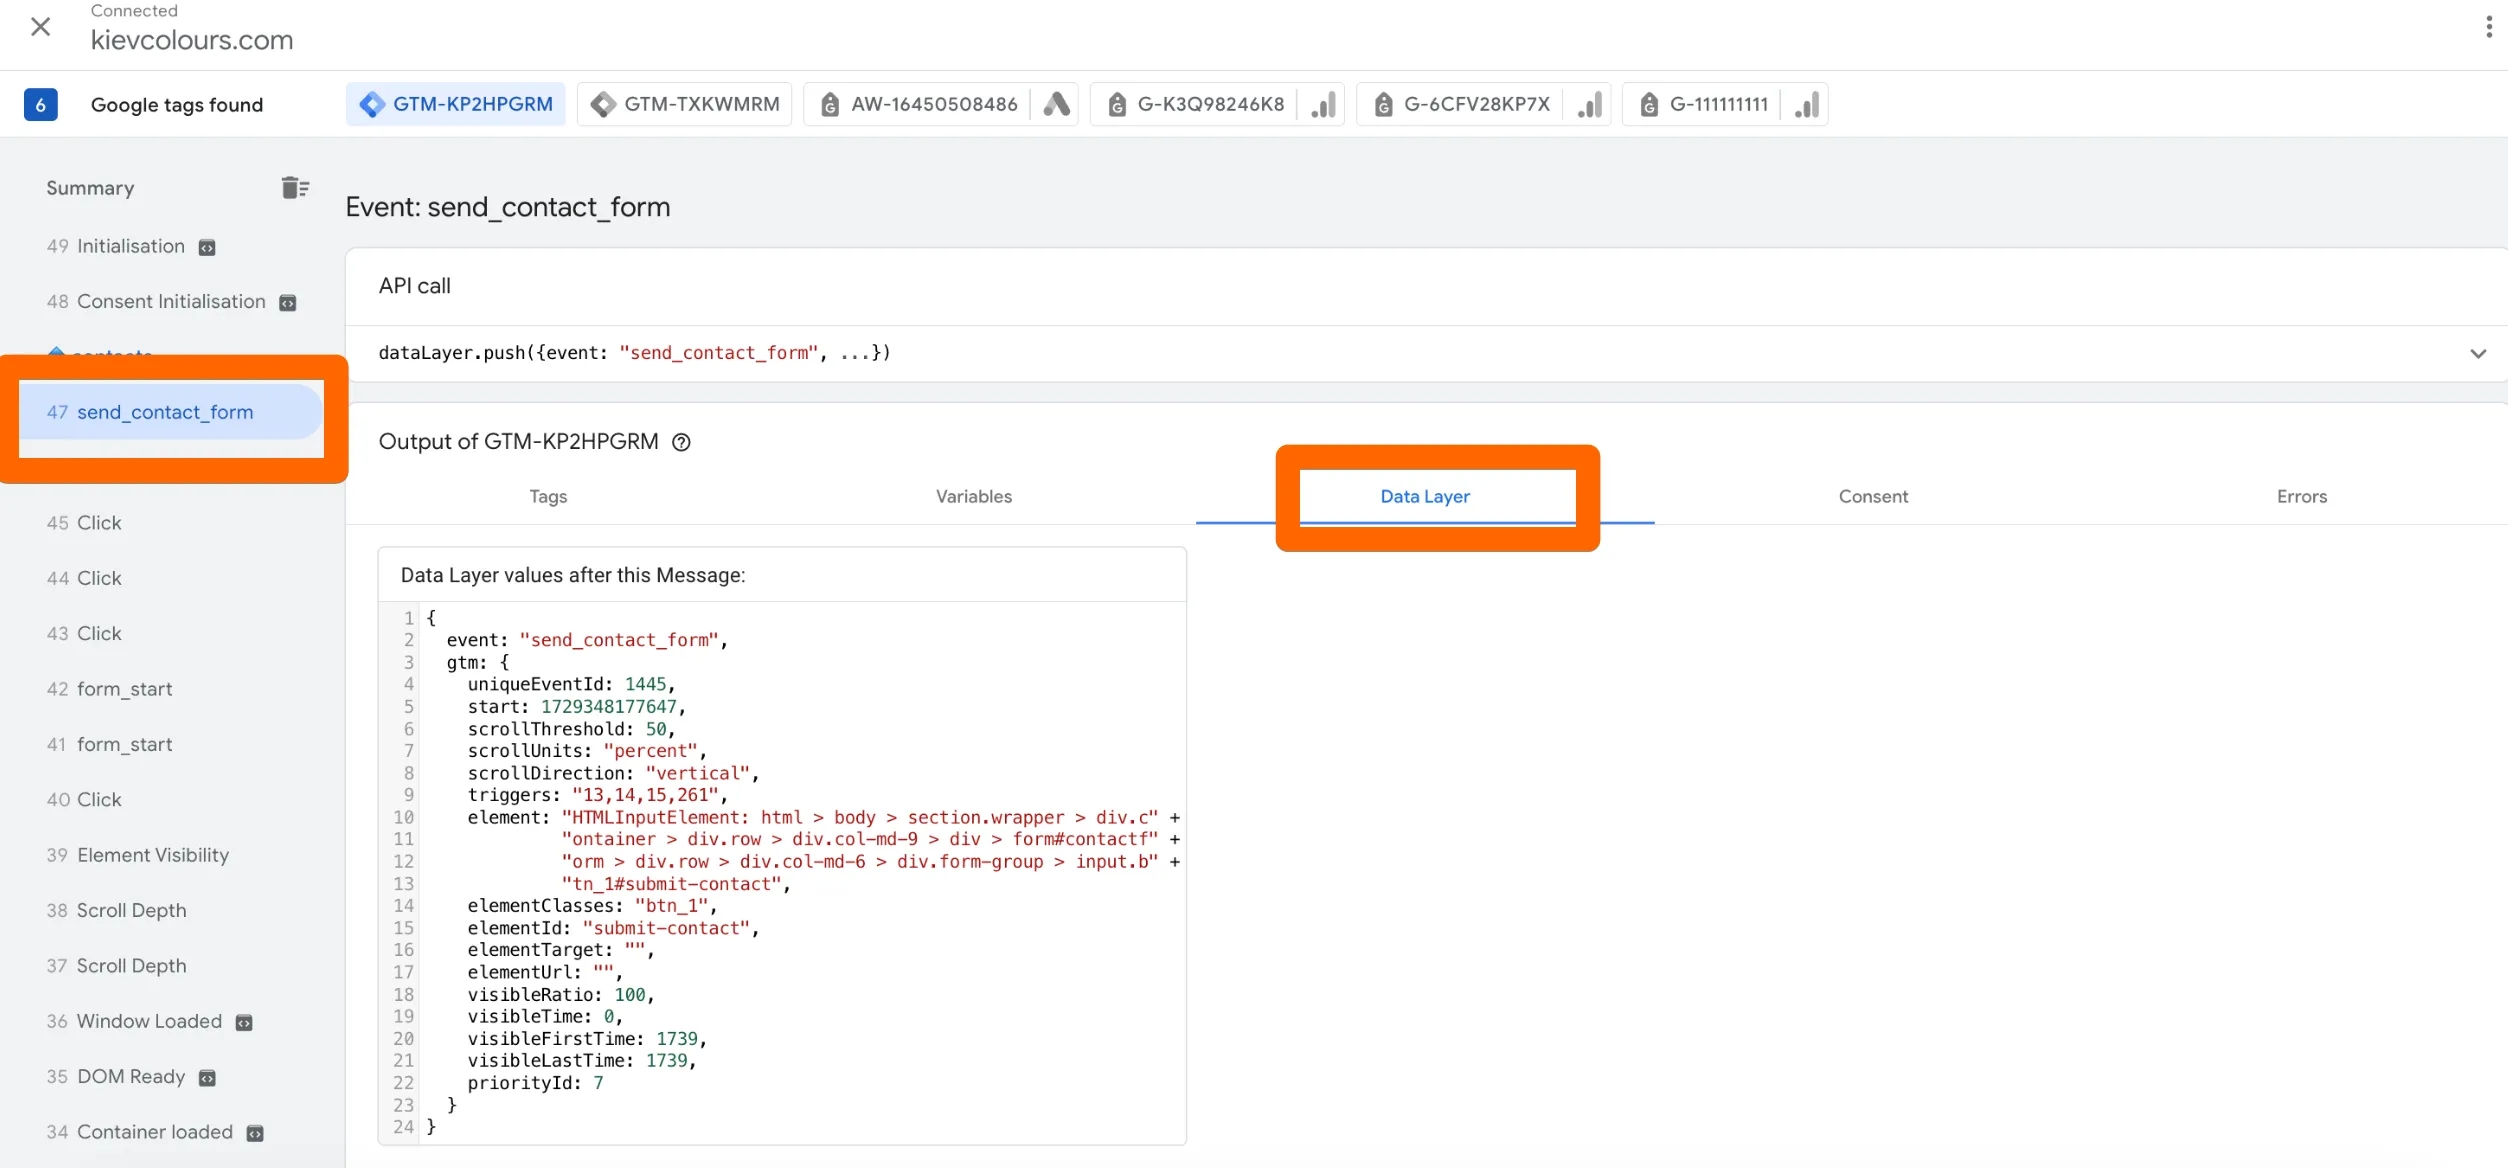
Task: Open the three-dot more options menu
Action: [2488, 27]
